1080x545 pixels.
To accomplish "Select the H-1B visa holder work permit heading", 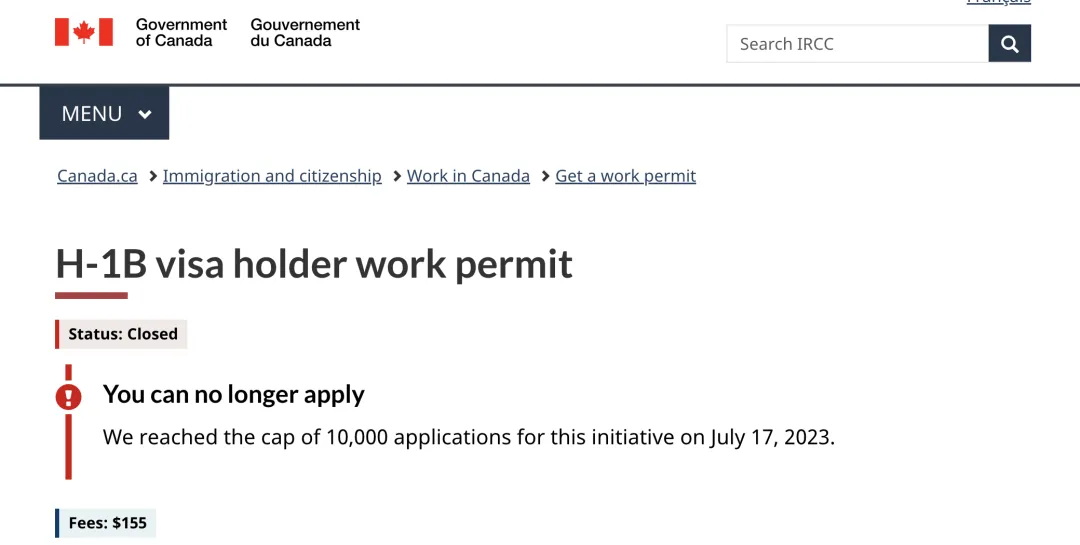I will (314, 264).
